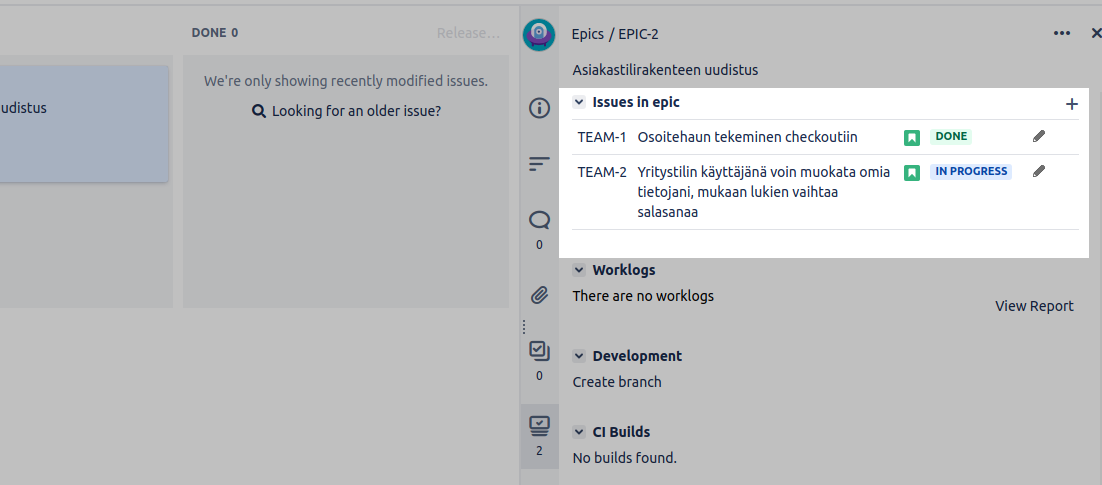Collapse the Worklogs section
The width and height of the screenshot is (1102, 485).
coord(579,270)
